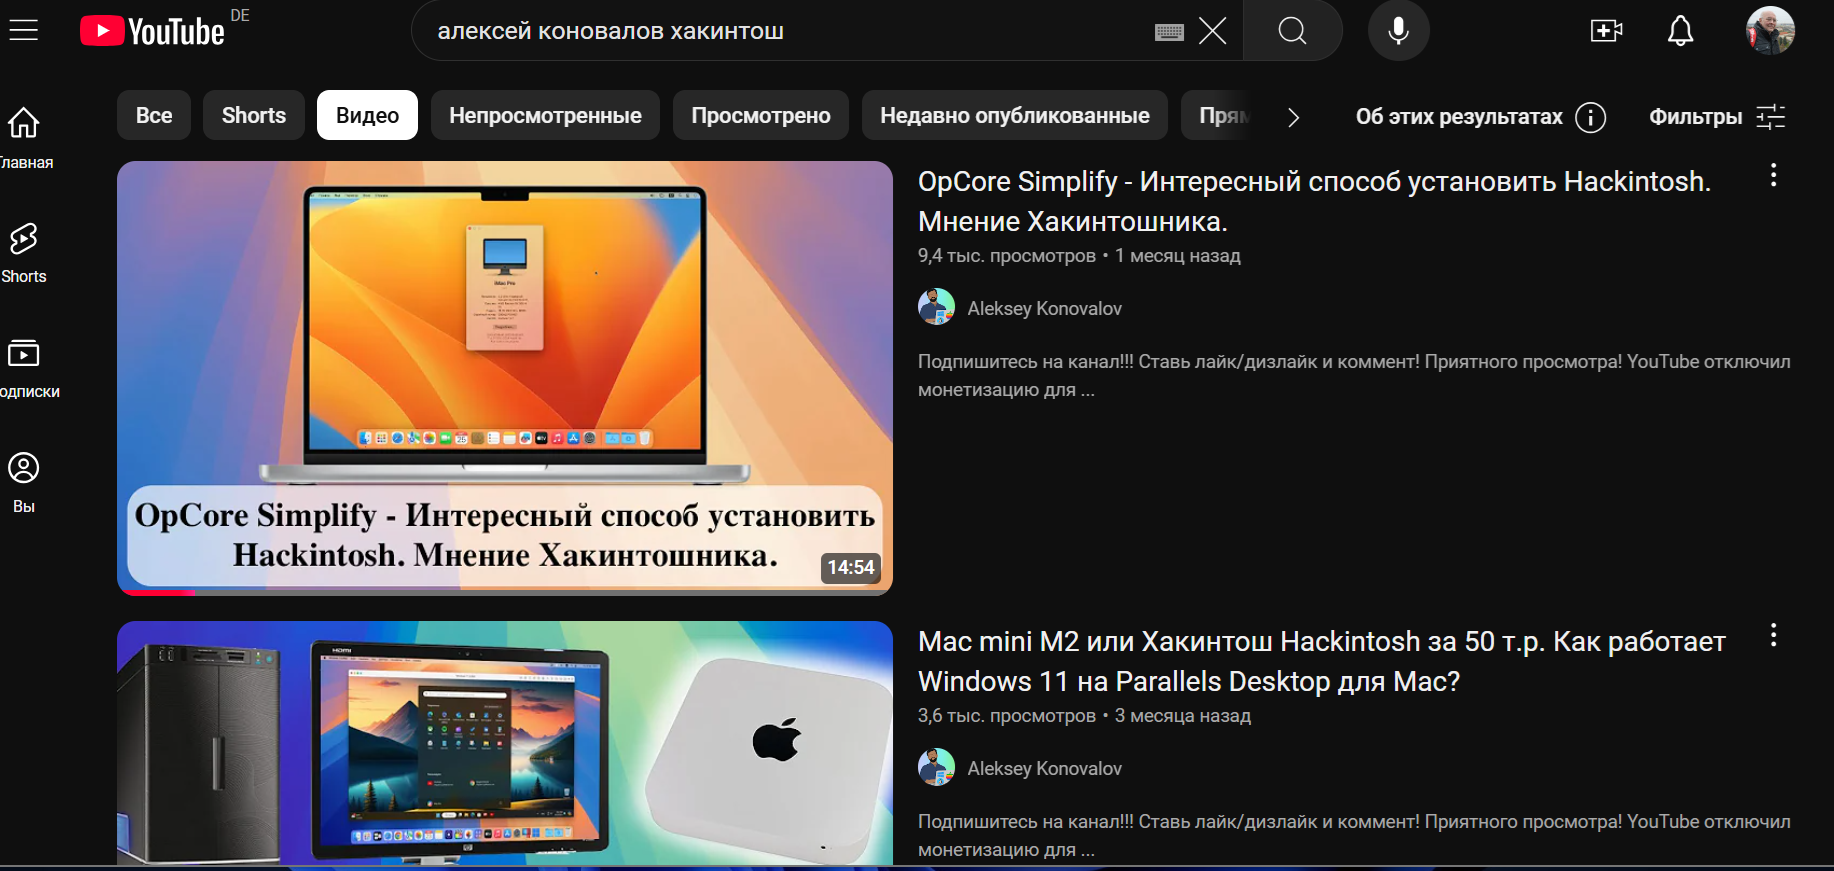The width and height of the screenshot is (1834, 871).
Task: Start voice search with microphone
Action: tap(1399, 31)
